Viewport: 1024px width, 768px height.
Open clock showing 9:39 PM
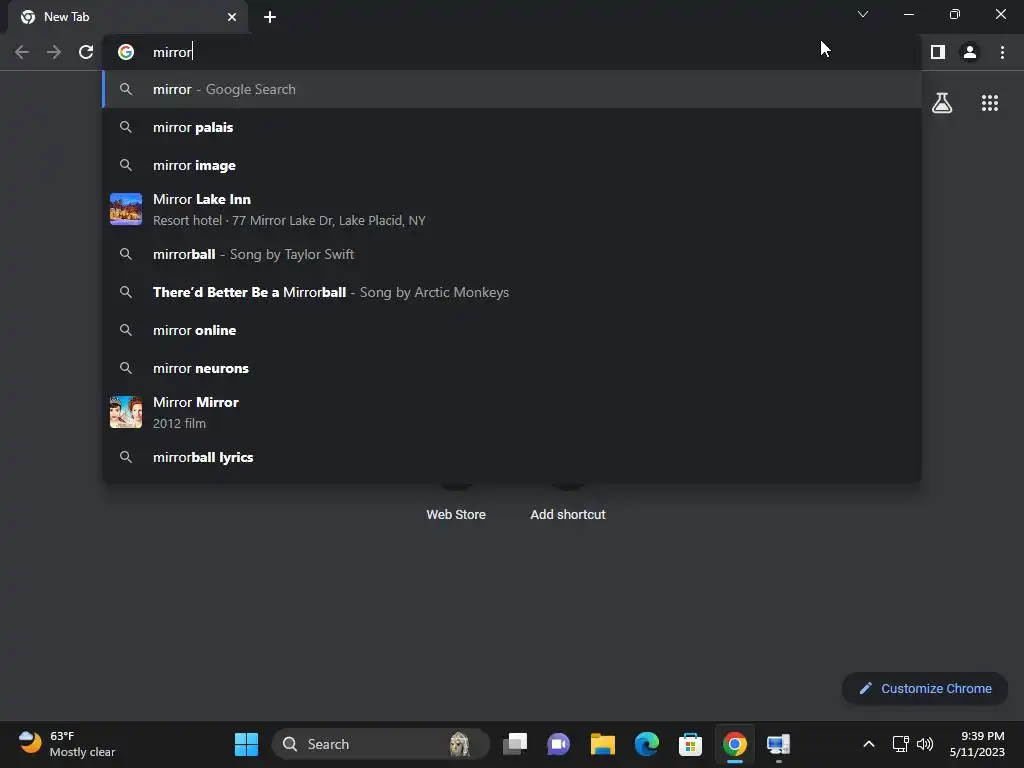(977, 744)
